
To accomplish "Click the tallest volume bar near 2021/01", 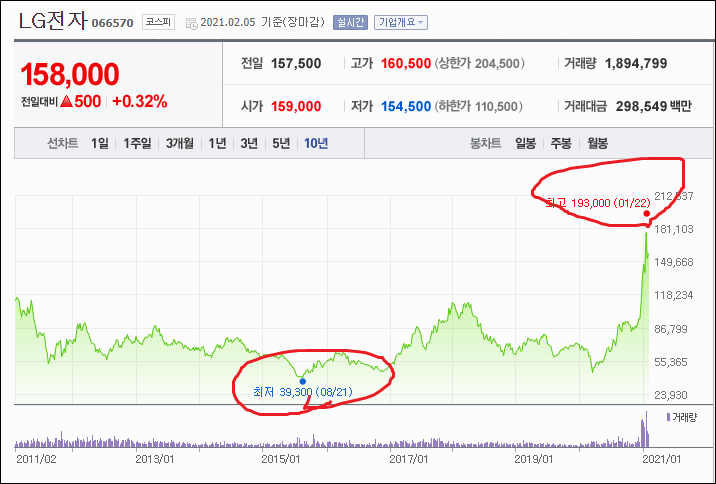I will (647, 429).
